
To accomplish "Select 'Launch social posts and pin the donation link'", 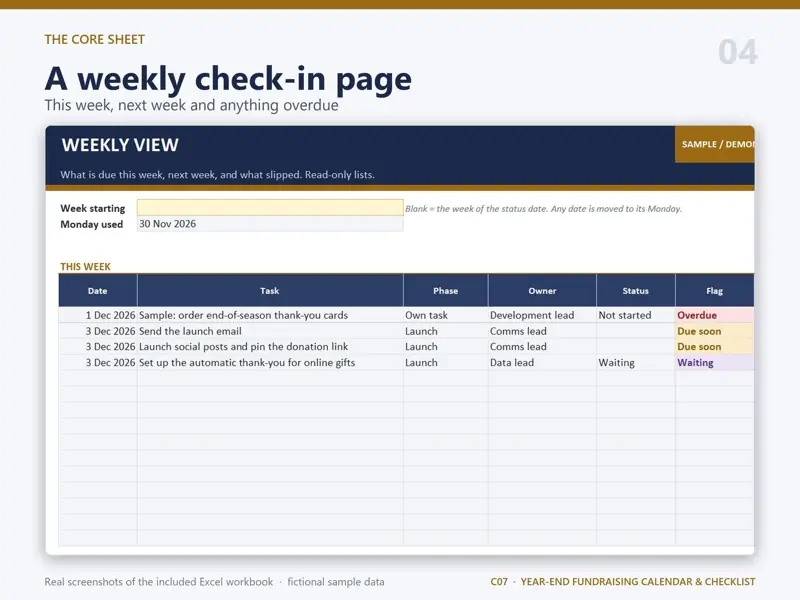I will (x=270, y=347).
